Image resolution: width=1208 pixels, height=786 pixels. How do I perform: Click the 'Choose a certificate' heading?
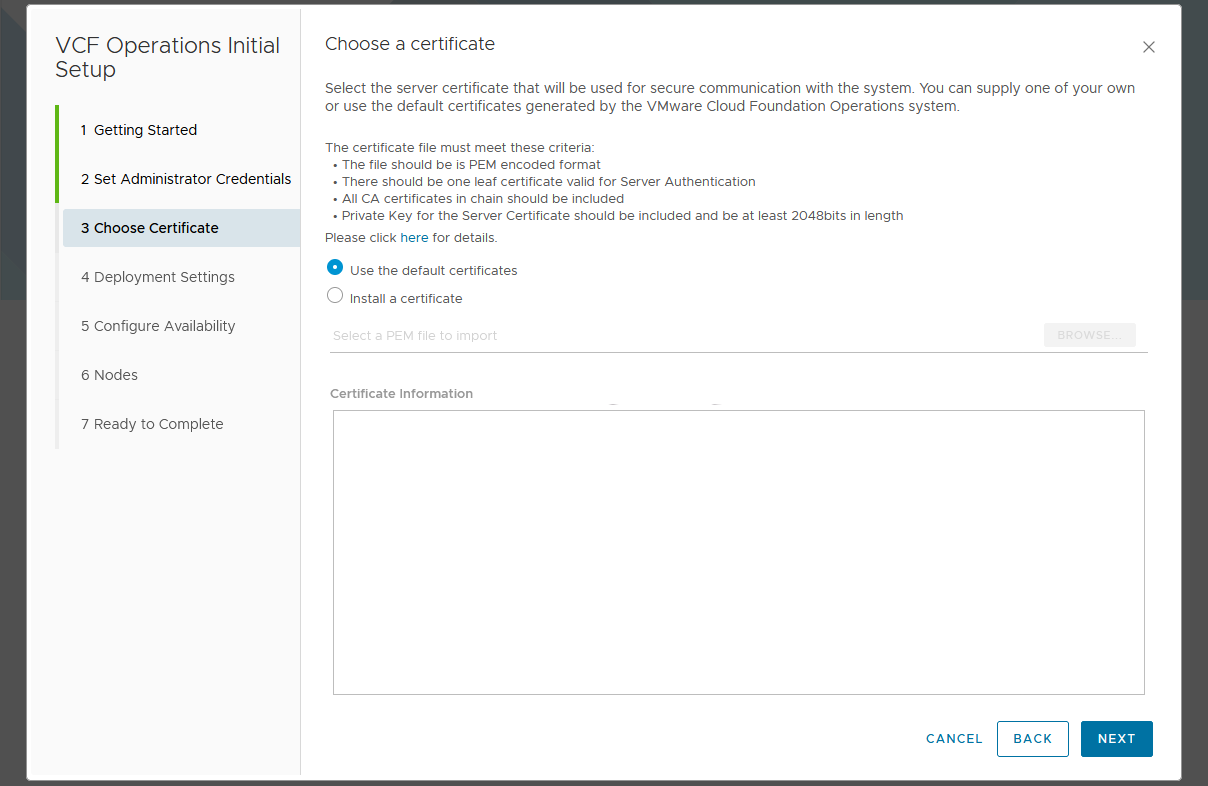click(x=410, y=44)
